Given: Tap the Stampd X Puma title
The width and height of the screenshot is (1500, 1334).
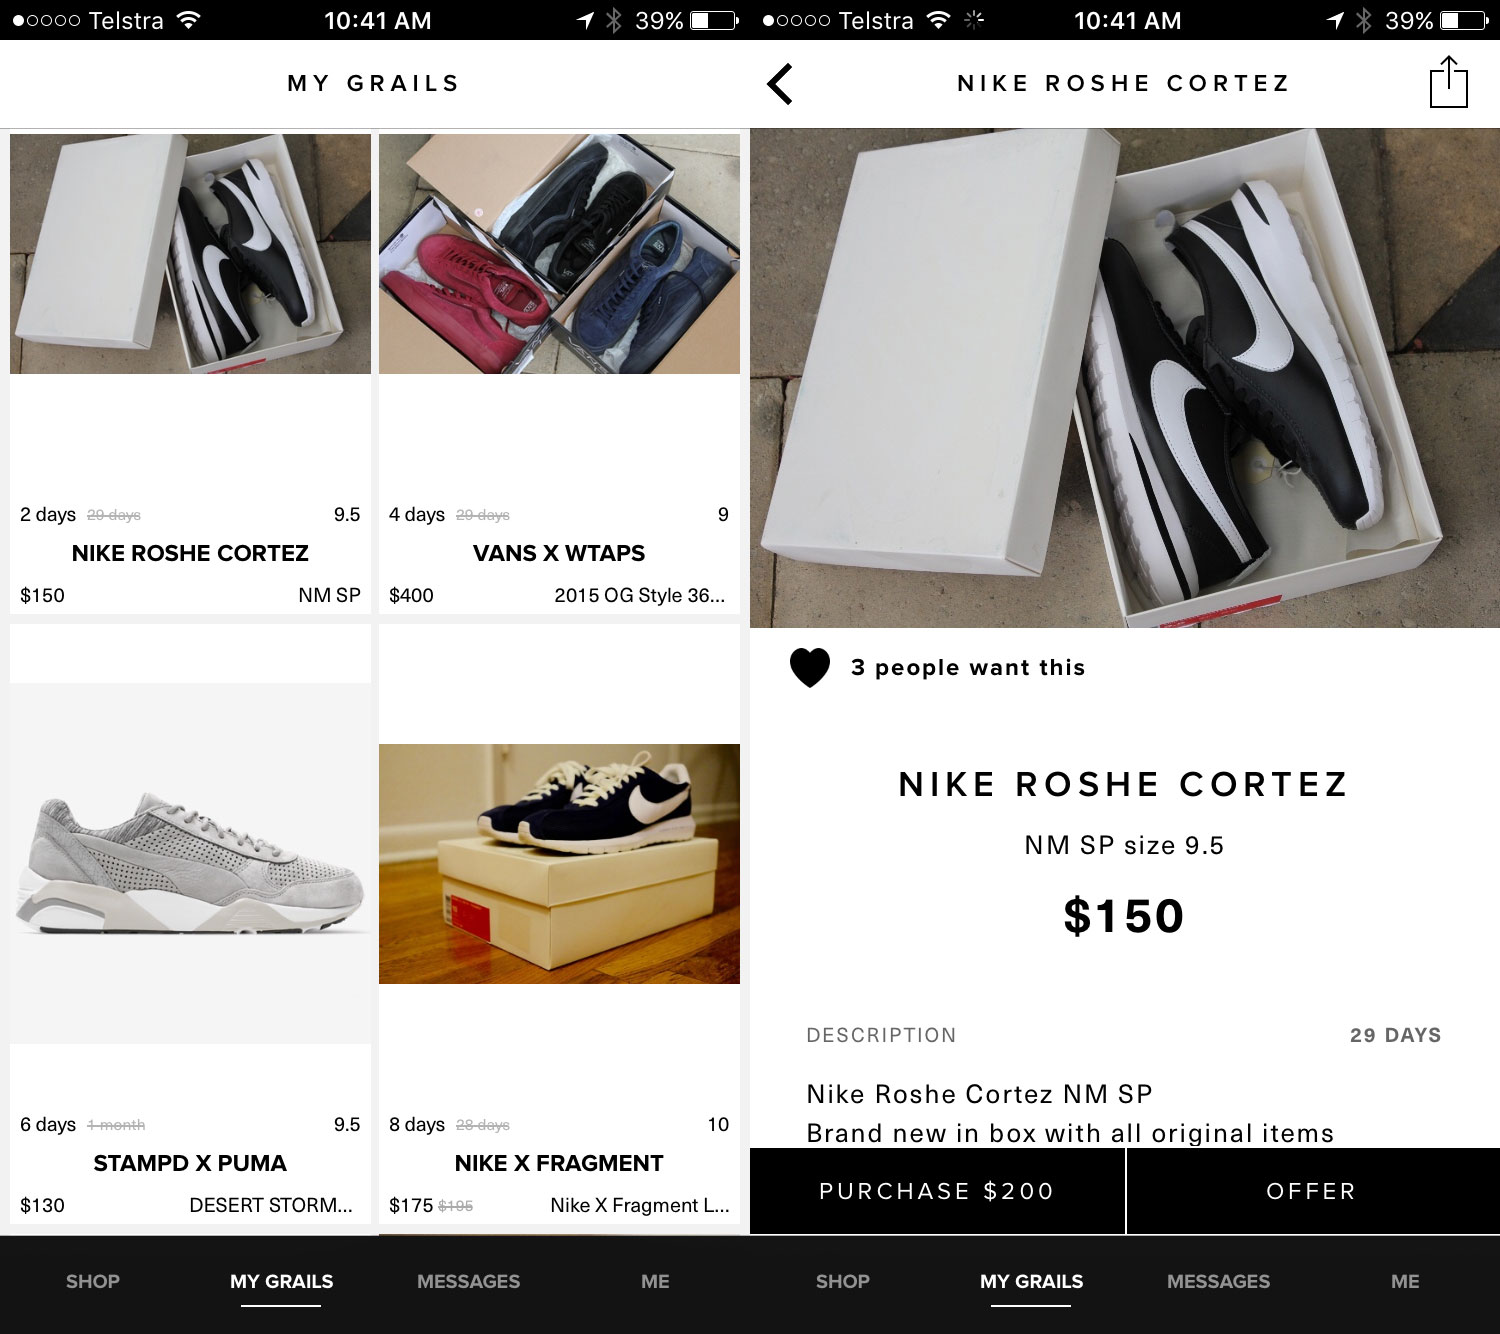Looking at the screenshot, I should pyautogui.click(x=190, y=1163).
